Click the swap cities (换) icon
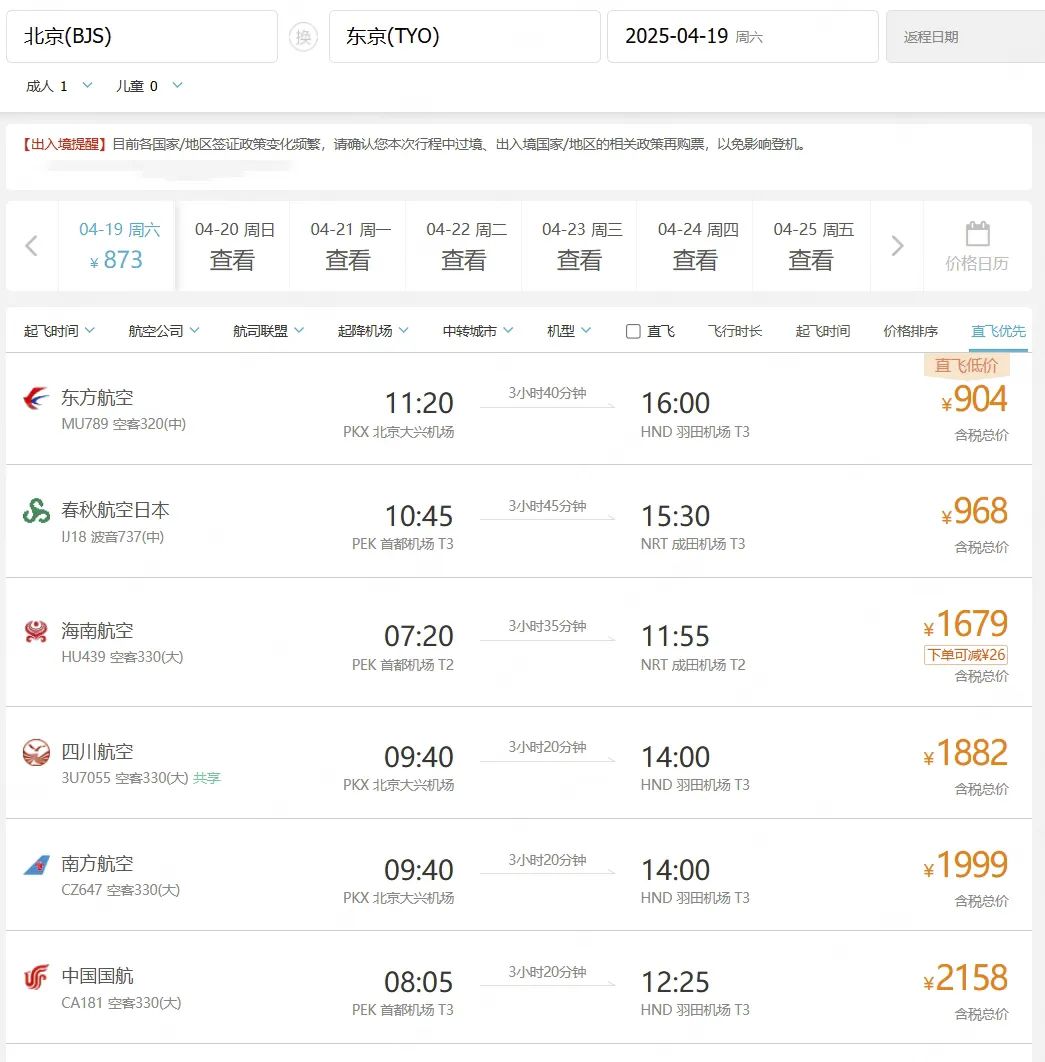 (303, 37)
